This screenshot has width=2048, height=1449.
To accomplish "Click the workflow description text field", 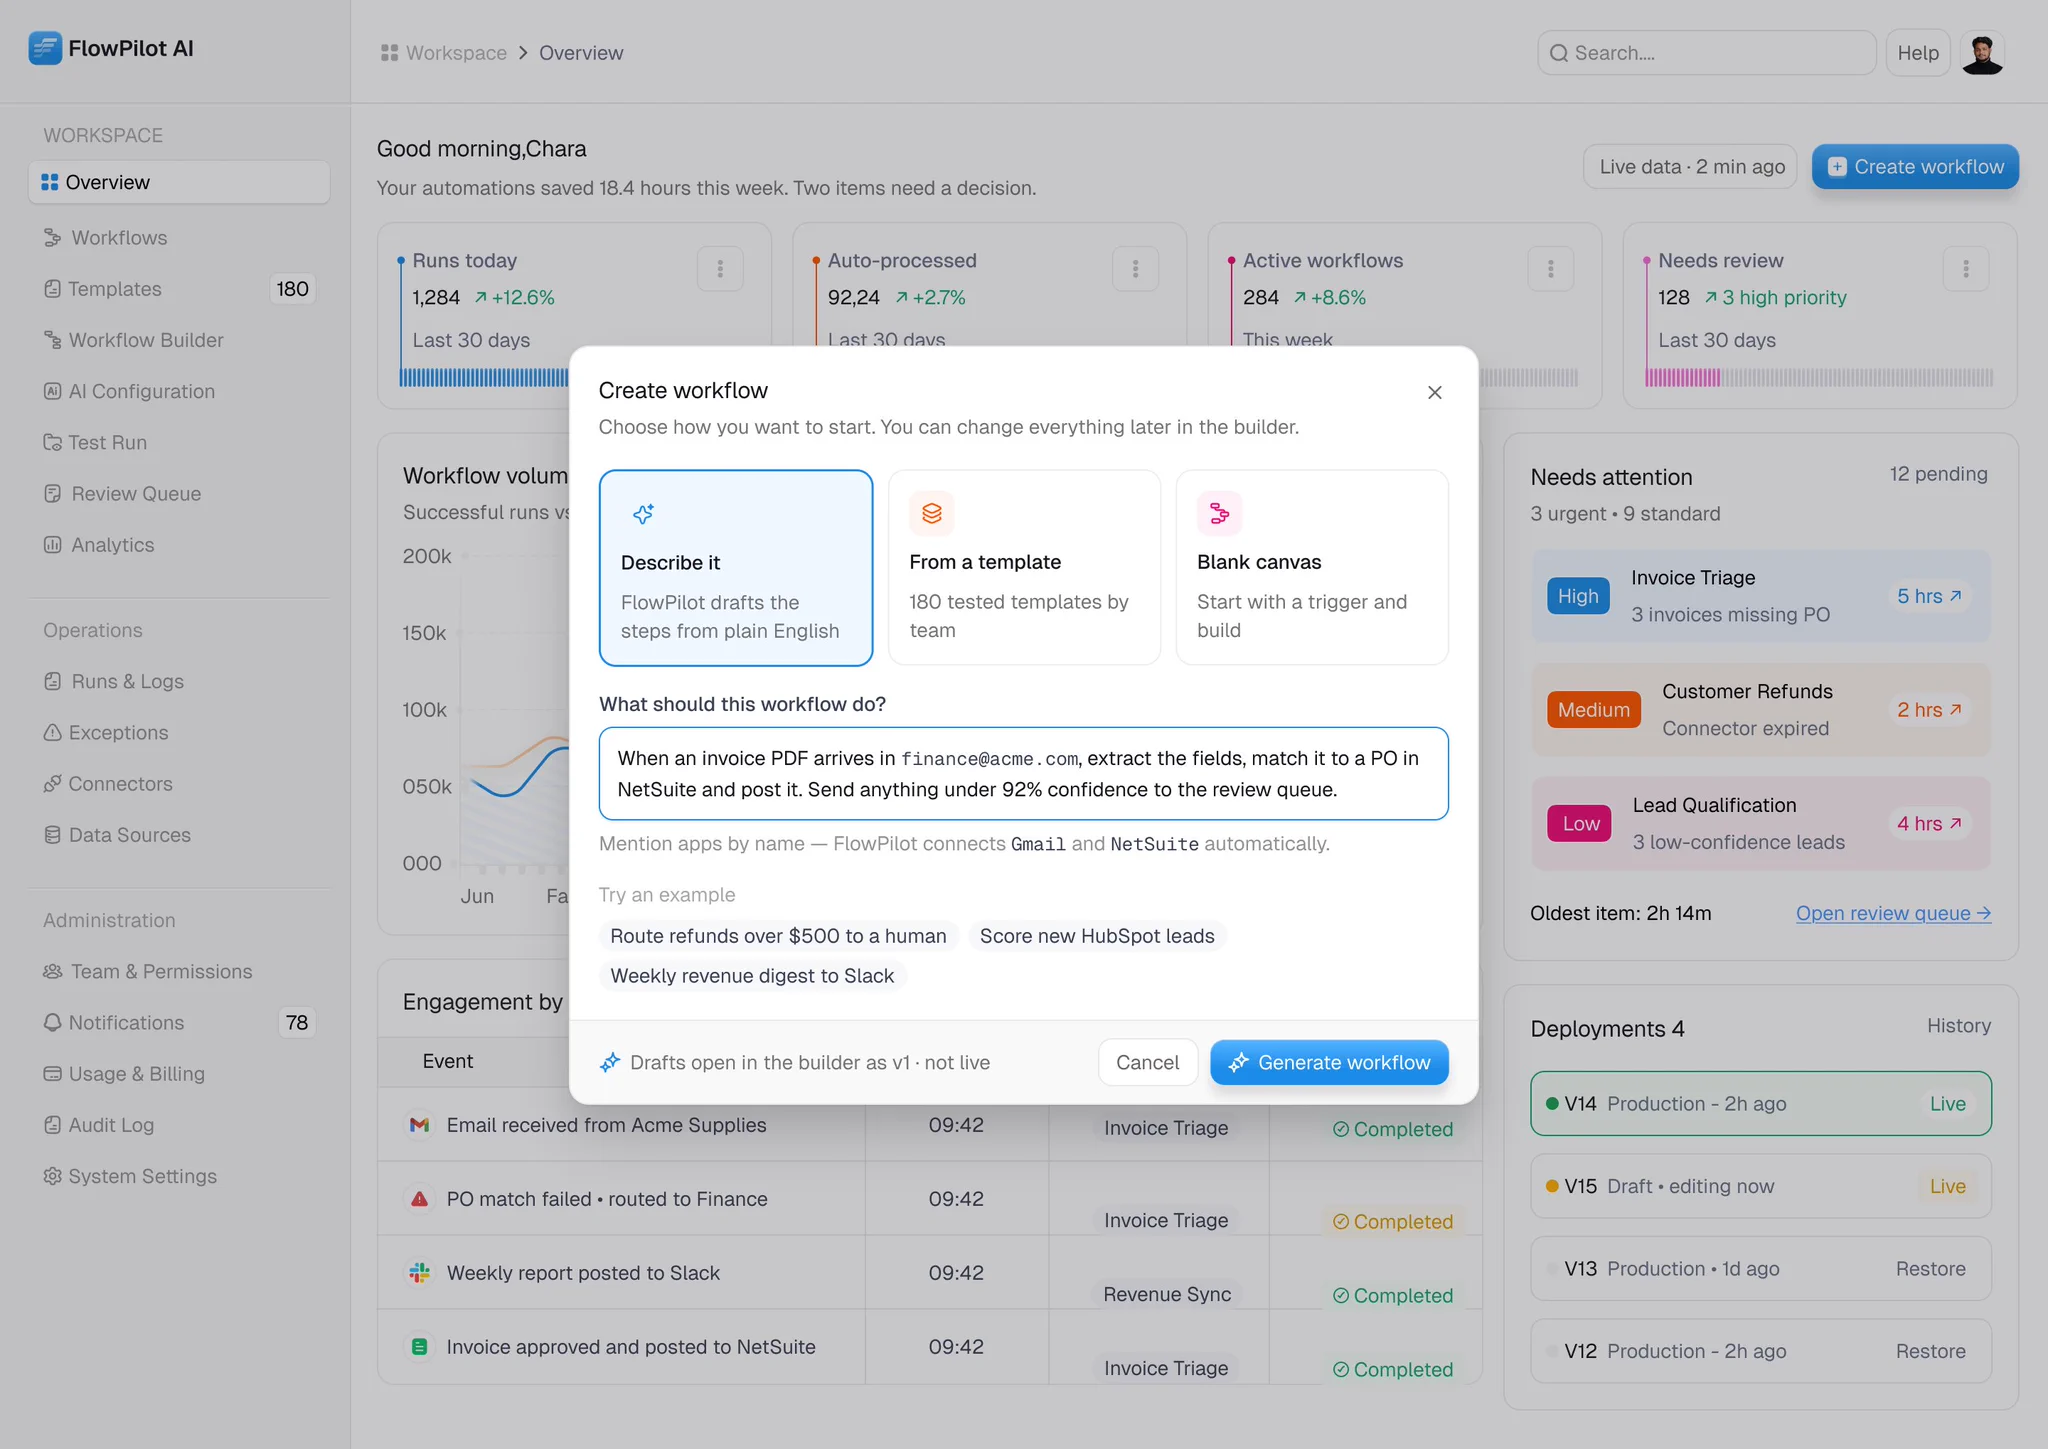I will tap(1023, 773).
